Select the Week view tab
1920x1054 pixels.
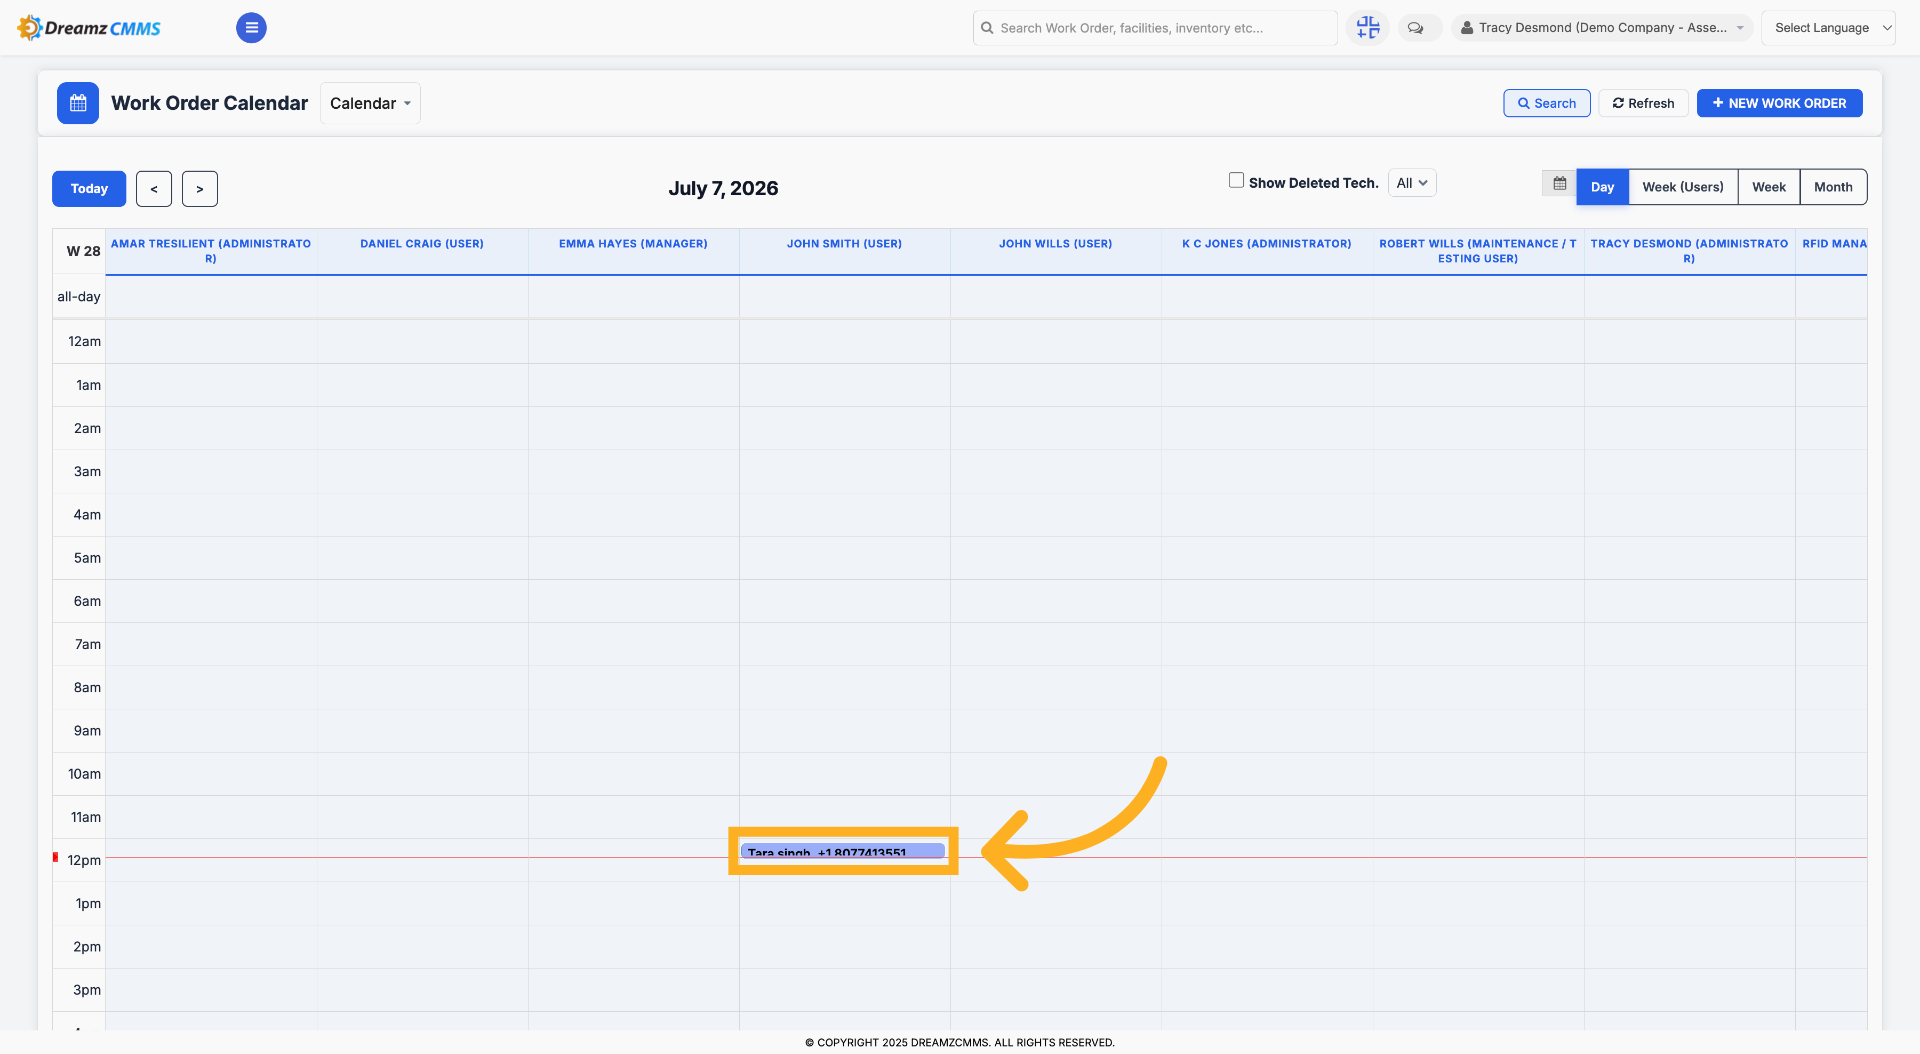pos(1768,187)
